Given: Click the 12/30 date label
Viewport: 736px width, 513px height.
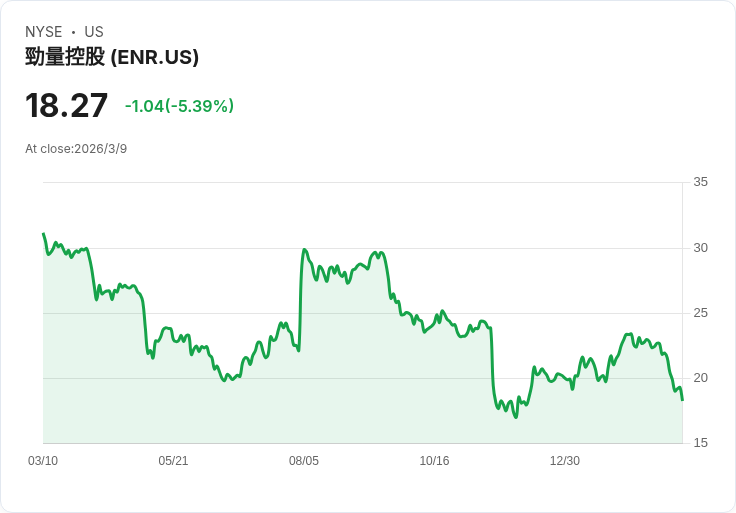Looking at the screenshot, I should coord(565,461).
